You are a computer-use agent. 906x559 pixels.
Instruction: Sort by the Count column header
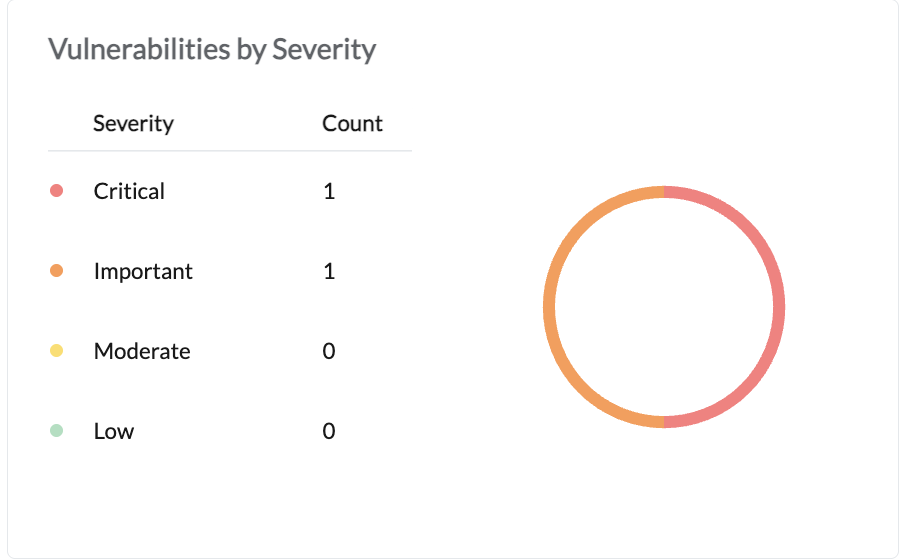click(x=352, y=124)
